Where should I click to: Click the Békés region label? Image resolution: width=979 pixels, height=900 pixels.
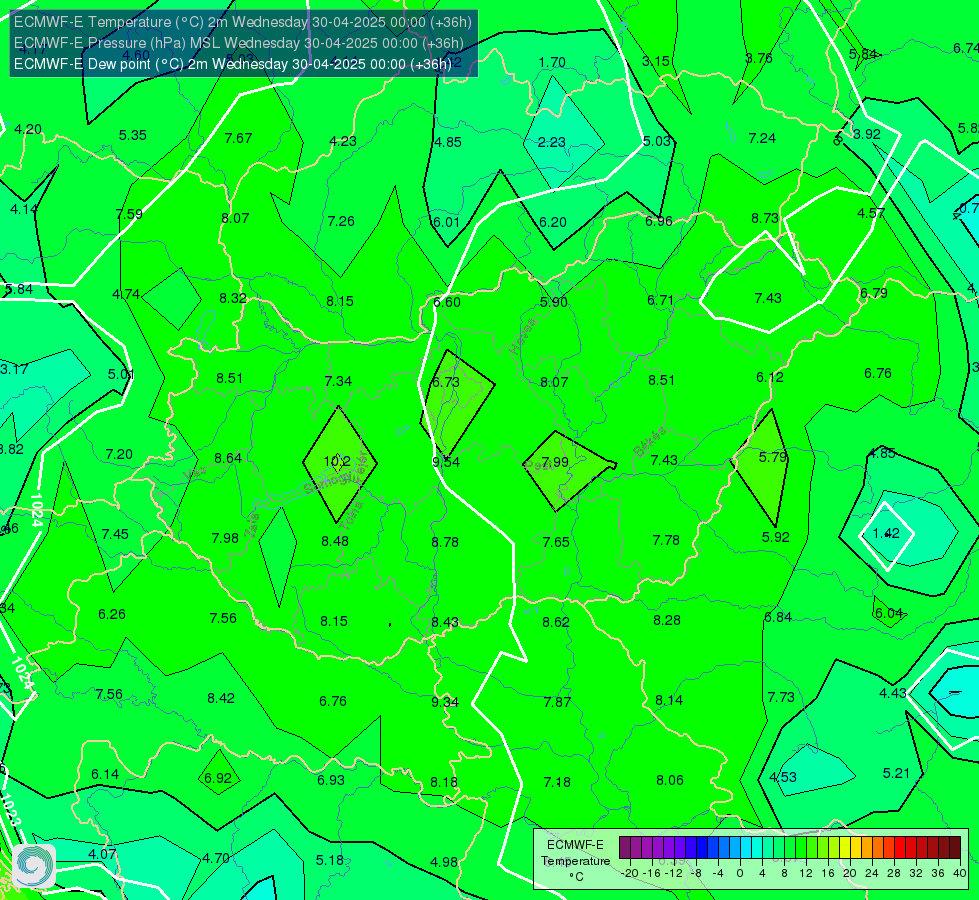(x=650, y=442)
